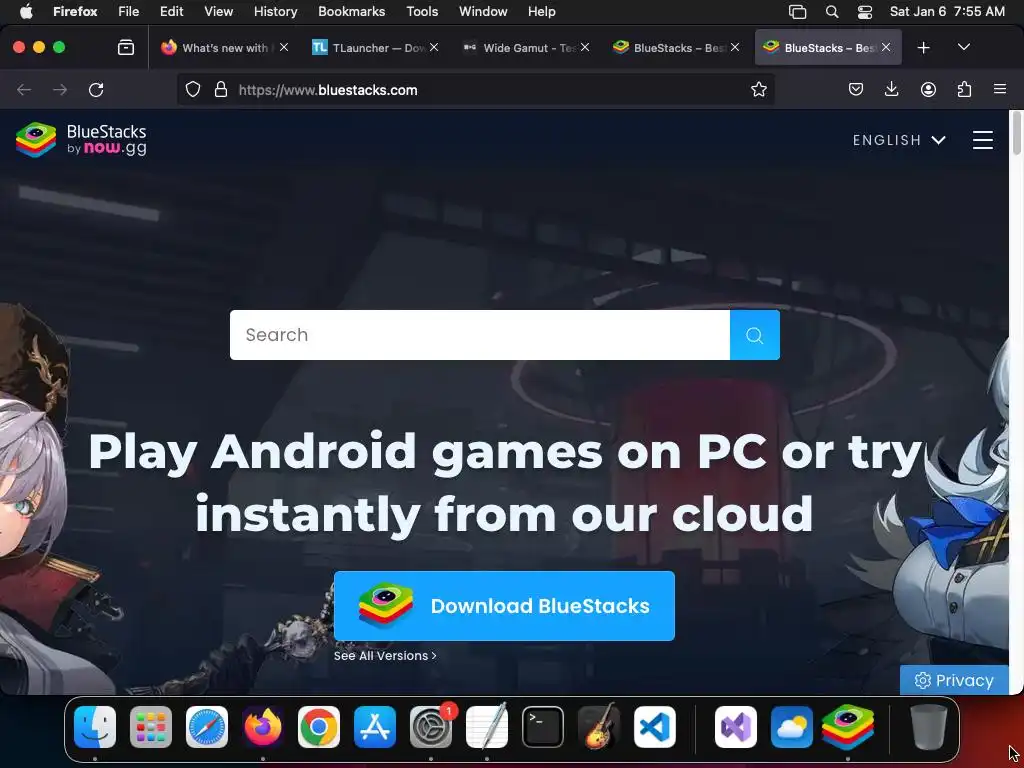Reload the current page
This screenshot has height=768, width=1024.
point(96,89)
